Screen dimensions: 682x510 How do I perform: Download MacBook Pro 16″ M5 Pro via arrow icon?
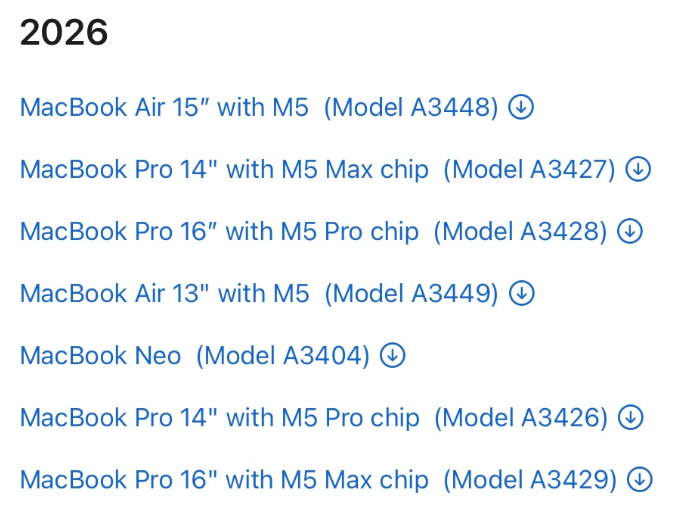[x=630, y=231]
